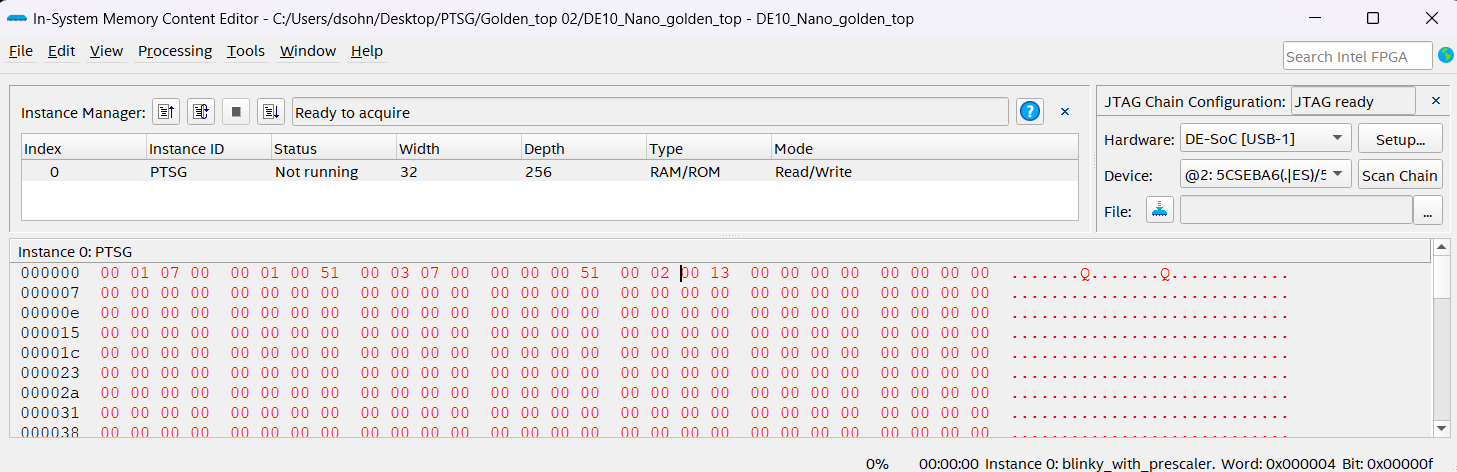Viewport: 1457px width, 472px height.
Task: Click the Instance ID column header
Action: [x=209, y=148]
